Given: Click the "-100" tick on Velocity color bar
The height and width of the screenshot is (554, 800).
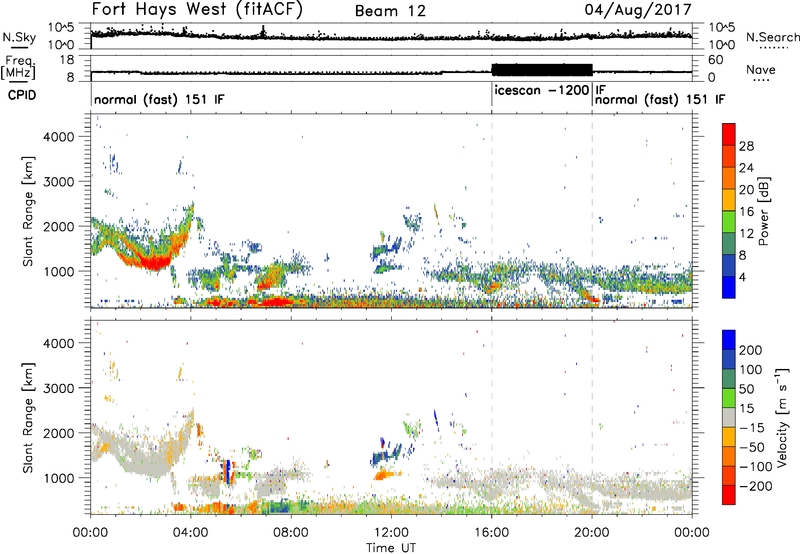Looking at the screenshot, I should point(755,467).
